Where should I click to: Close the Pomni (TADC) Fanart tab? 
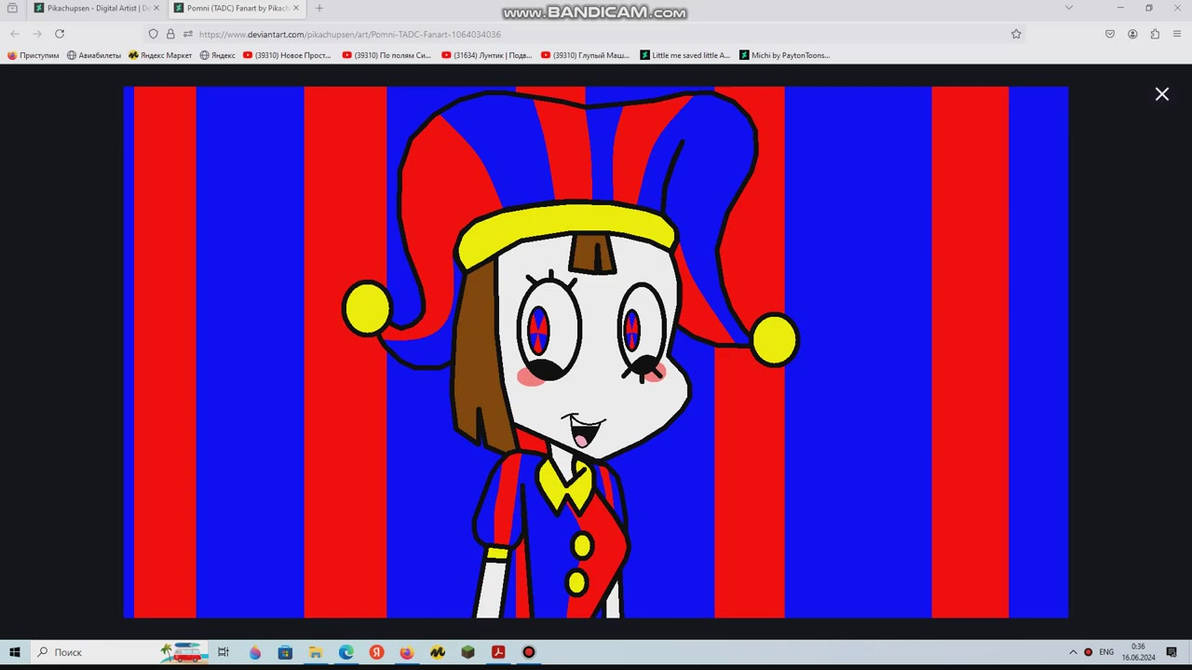click(296, 8)
